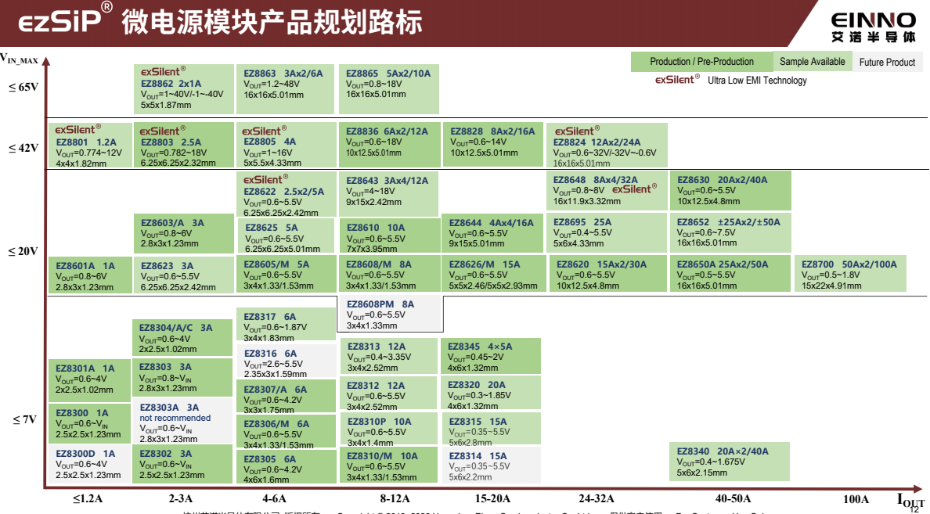Click the EZ8801 1.2A product cell
The height and width of the screenshot is (514, 930).
click(x=90, y=145)
